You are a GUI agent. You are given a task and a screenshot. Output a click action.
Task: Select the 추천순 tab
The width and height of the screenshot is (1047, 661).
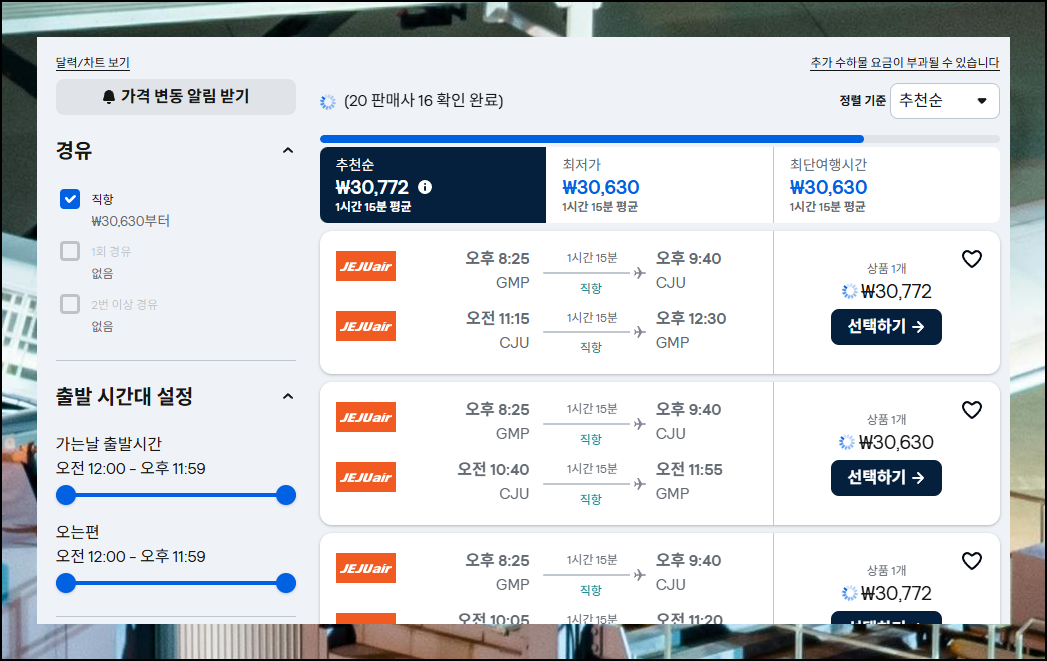click(x=433, y=185)
